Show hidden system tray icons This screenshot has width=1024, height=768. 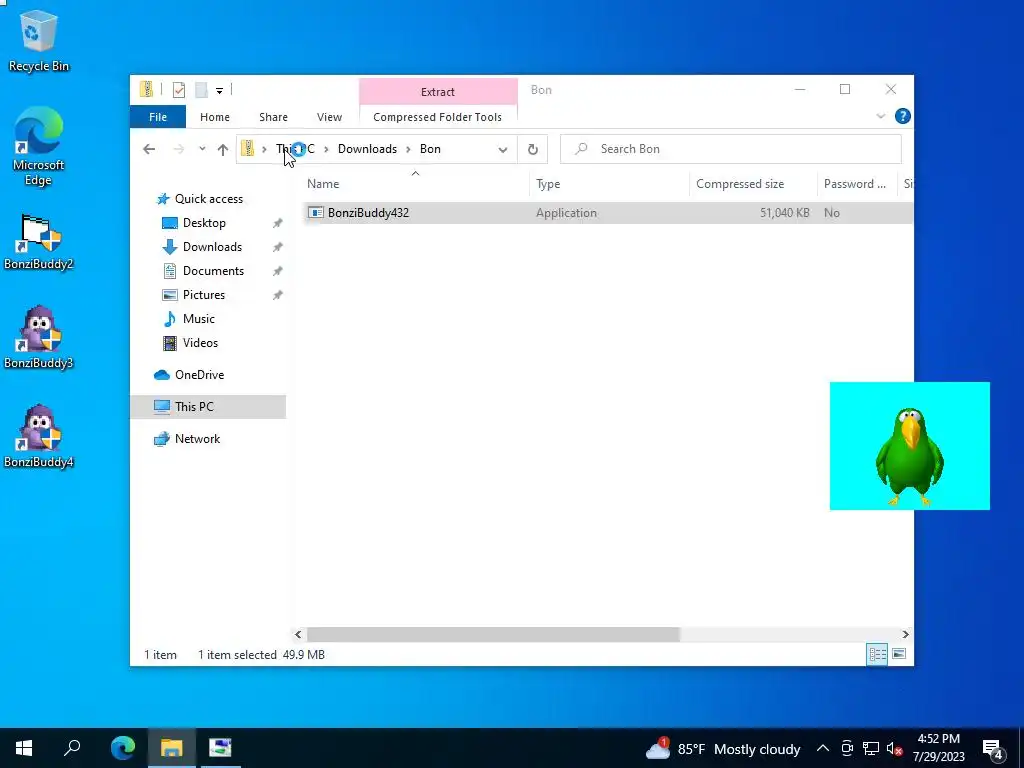[823, 748]
